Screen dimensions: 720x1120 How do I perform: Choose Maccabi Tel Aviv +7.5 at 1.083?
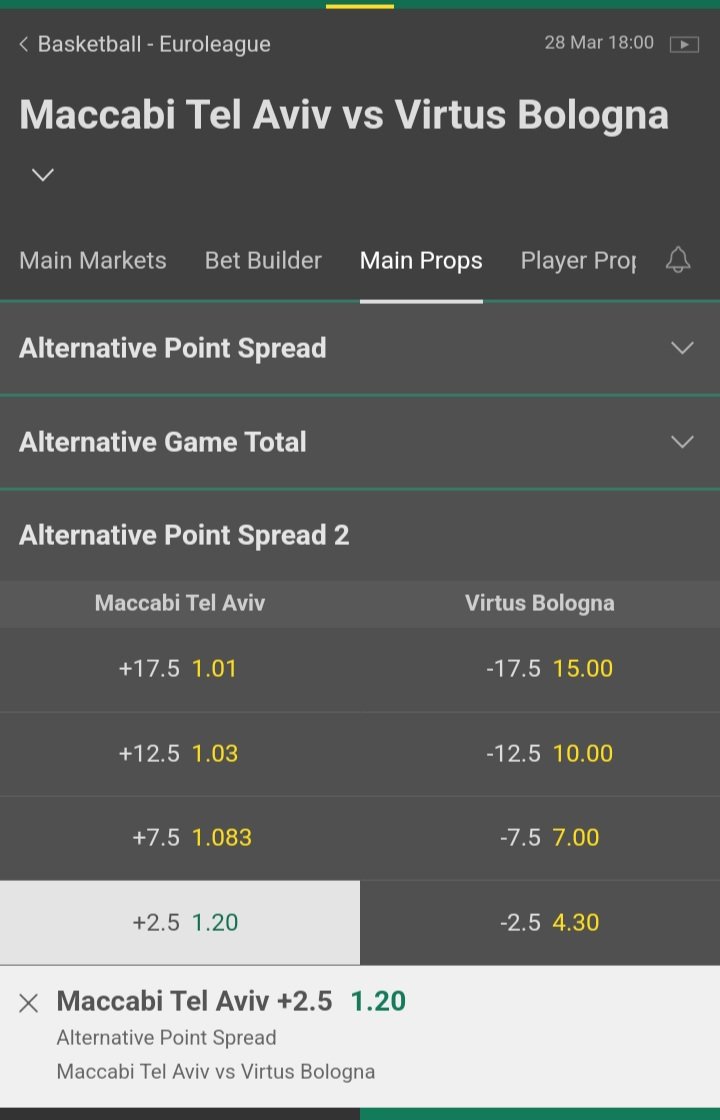[179, 838]
